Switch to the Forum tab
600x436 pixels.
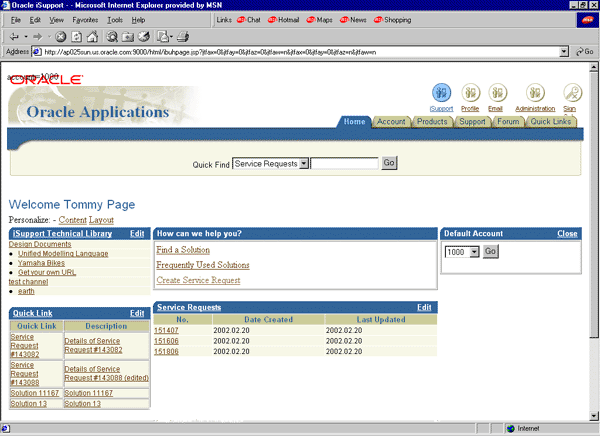(509, 122)
